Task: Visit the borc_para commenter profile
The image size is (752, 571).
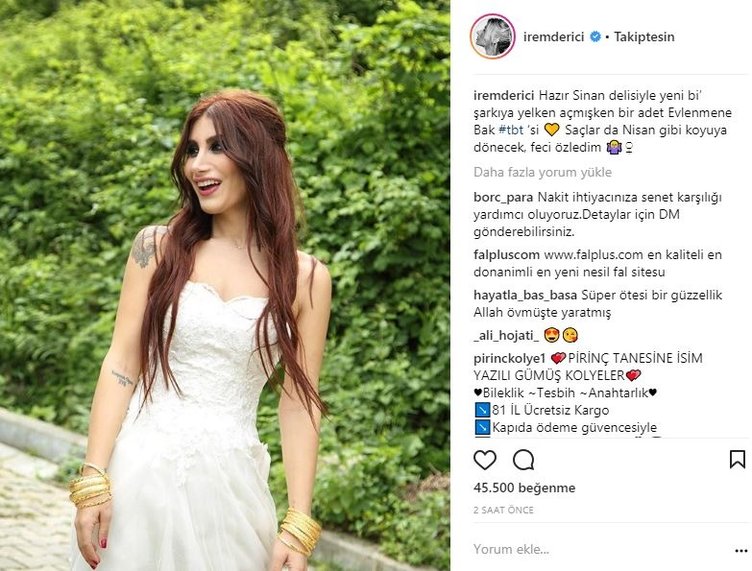Action: pos(503,198)
